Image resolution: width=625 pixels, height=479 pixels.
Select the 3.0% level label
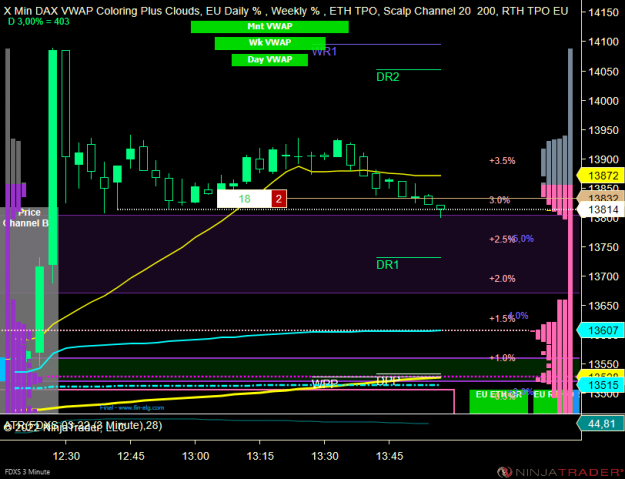499,200
